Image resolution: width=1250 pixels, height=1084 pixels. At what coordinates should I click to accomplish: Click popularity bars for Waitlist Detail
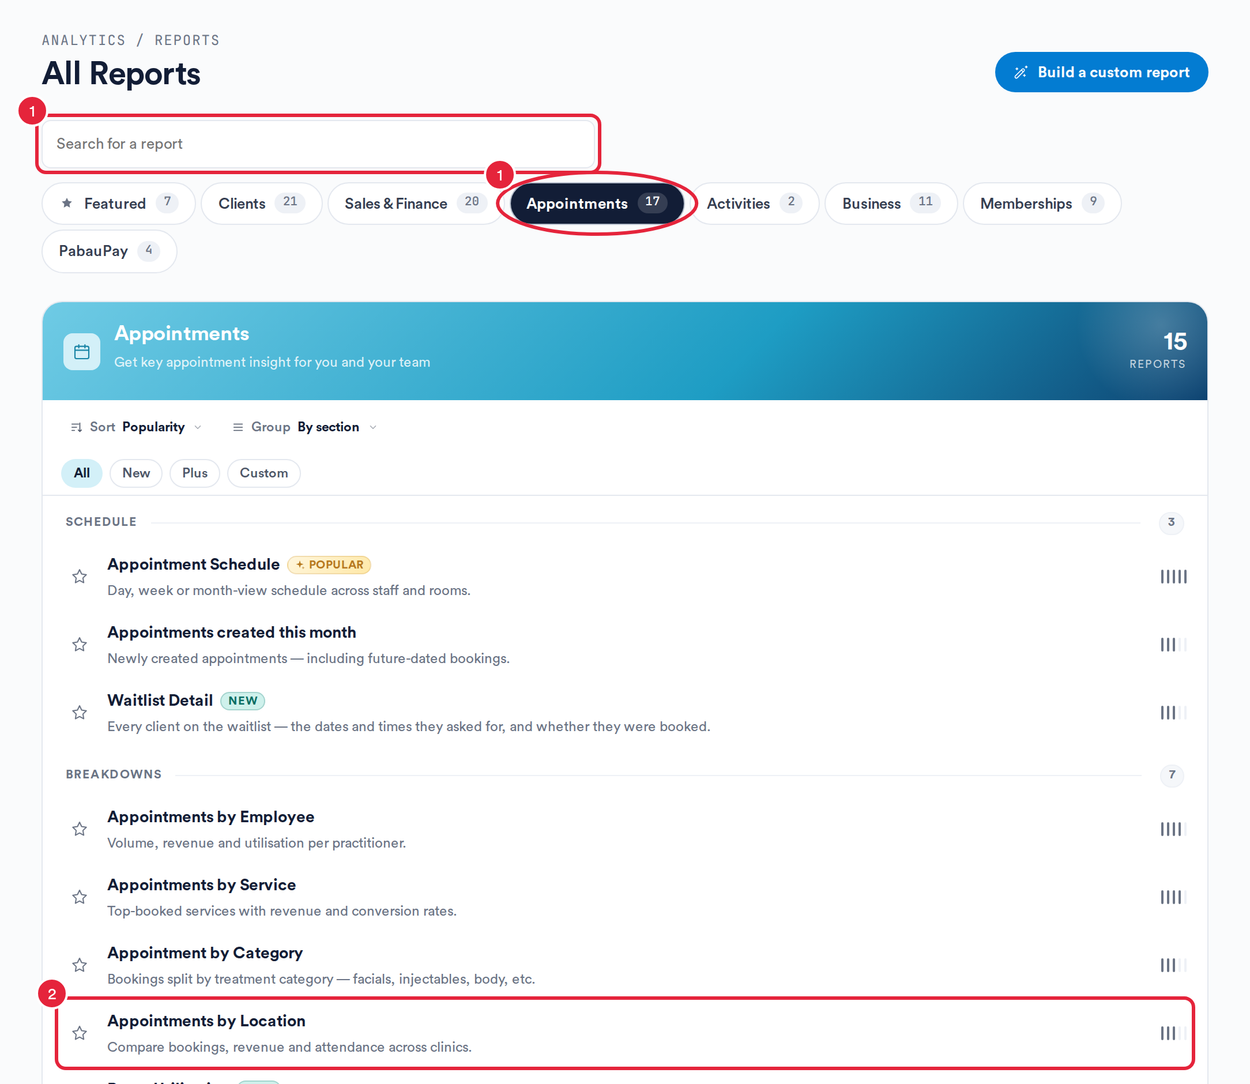pos(1174,713)
